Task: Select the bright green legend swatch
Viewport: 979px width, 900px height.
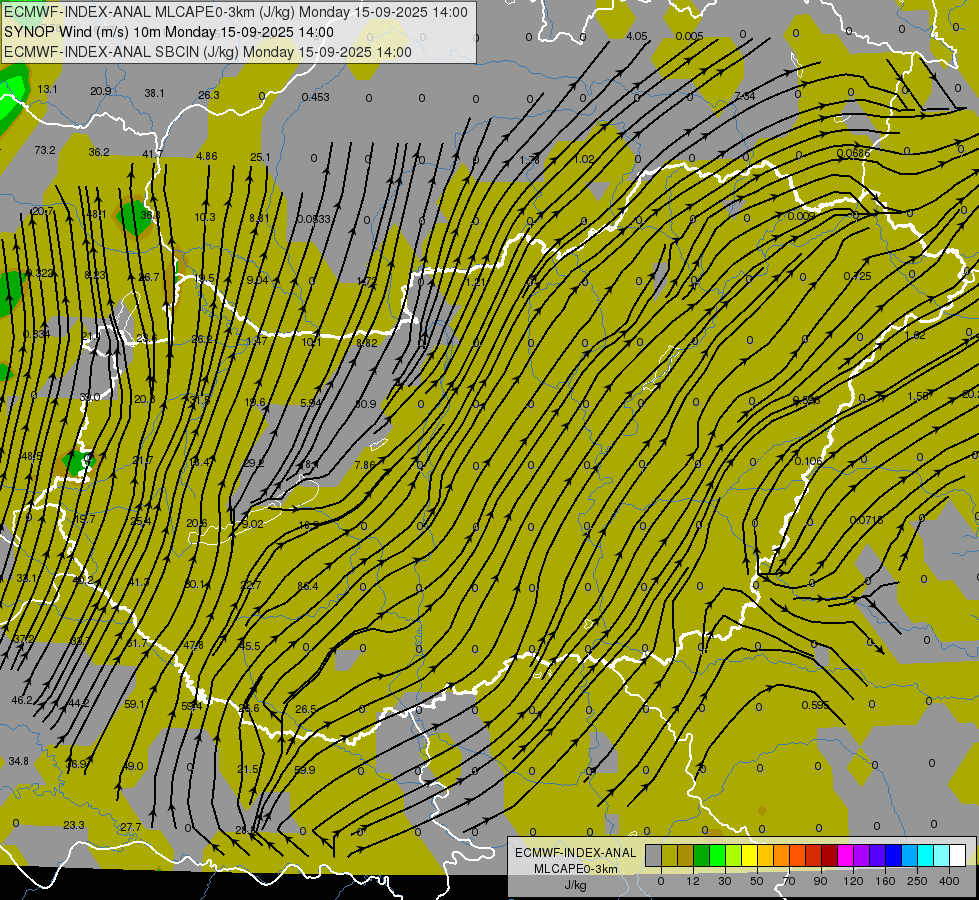Action: click(x=717, y=855)
